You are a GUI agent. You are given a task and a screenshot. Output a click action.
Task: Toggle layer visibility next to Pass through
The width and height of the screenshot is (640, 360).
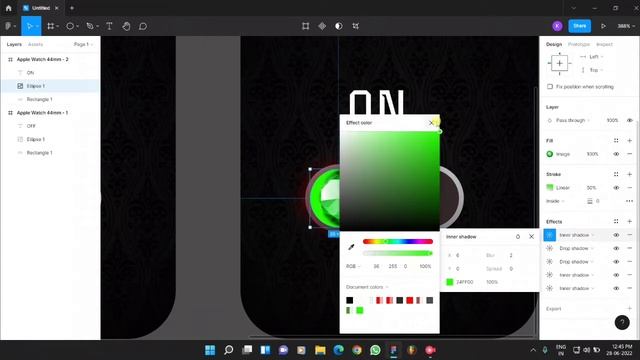[629, 120]
